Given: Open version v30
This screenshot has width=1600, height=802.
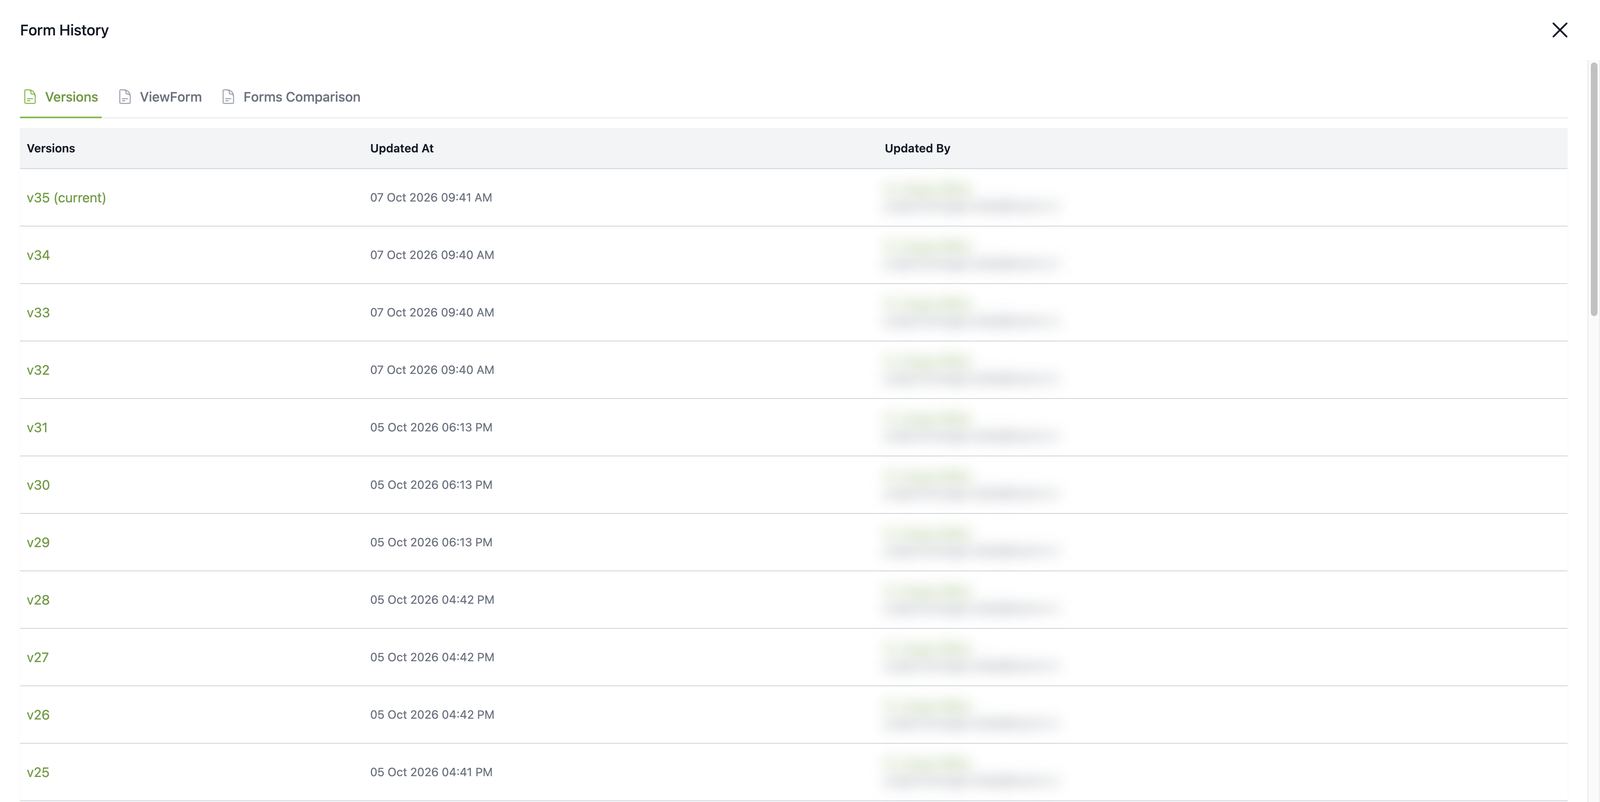Looking at the screenshot, I should coord(38,485).
